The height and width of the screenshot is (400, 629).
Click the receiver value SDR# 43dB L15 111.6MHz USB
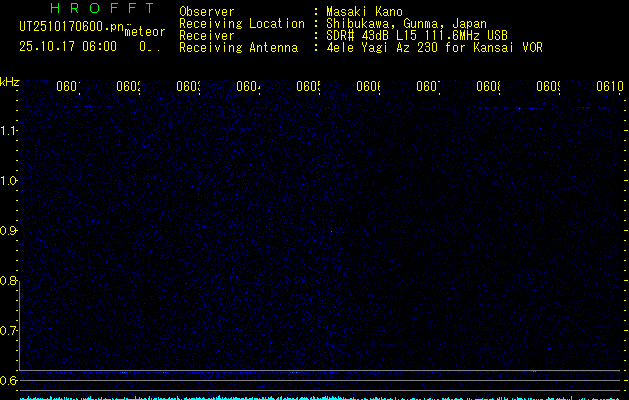(x=417, y=36)
